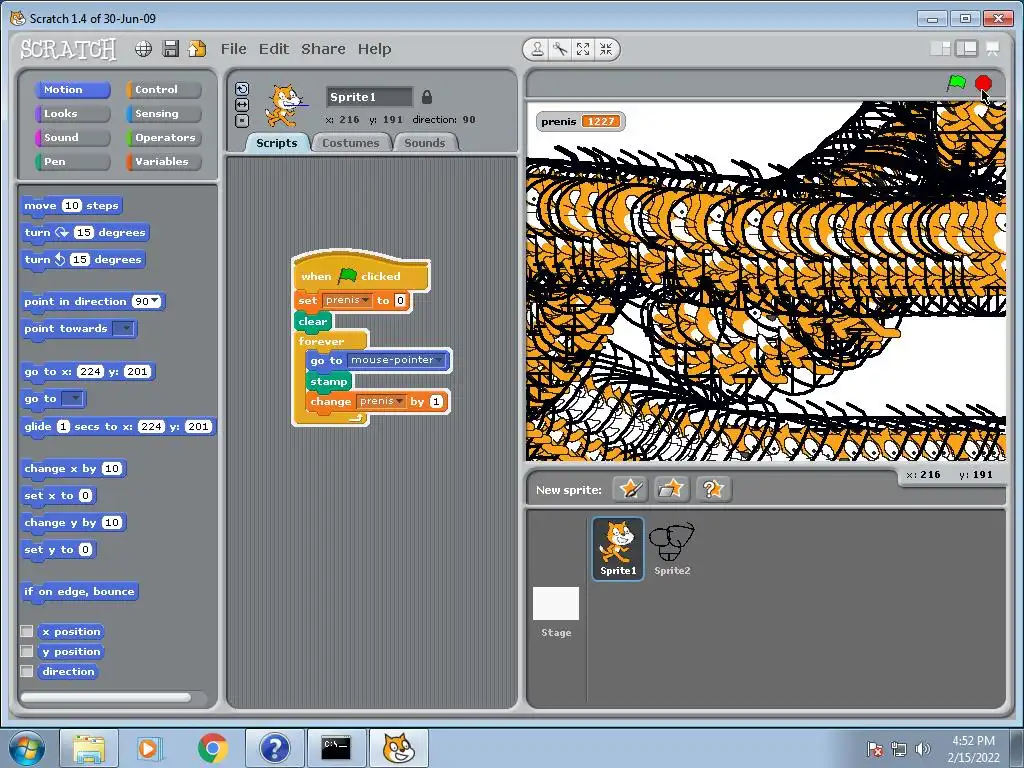Select the Variables blocks category
The width and height of the screenshot is (1024, 768).
point(163,162)
